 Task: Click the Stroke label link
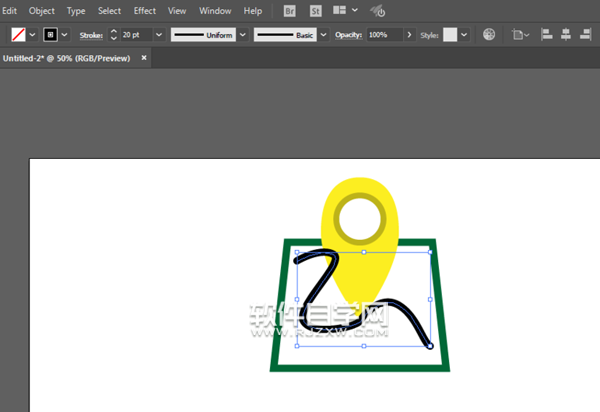91,34
